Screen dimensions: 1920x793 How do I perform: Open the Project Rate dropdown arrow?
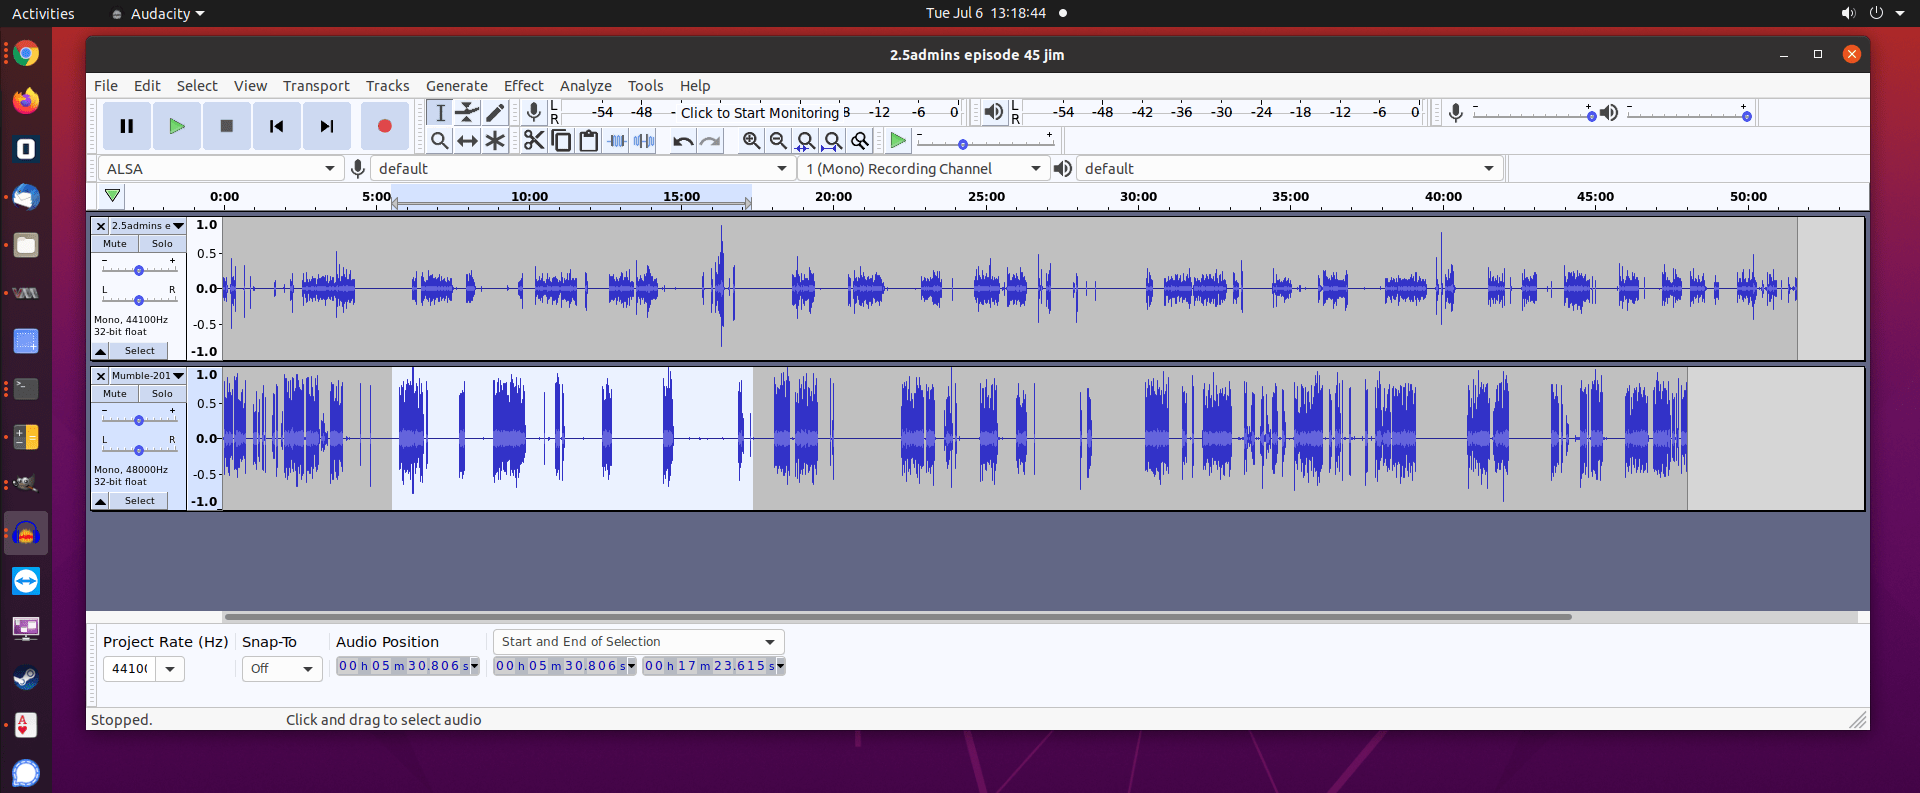coord(170,669)
